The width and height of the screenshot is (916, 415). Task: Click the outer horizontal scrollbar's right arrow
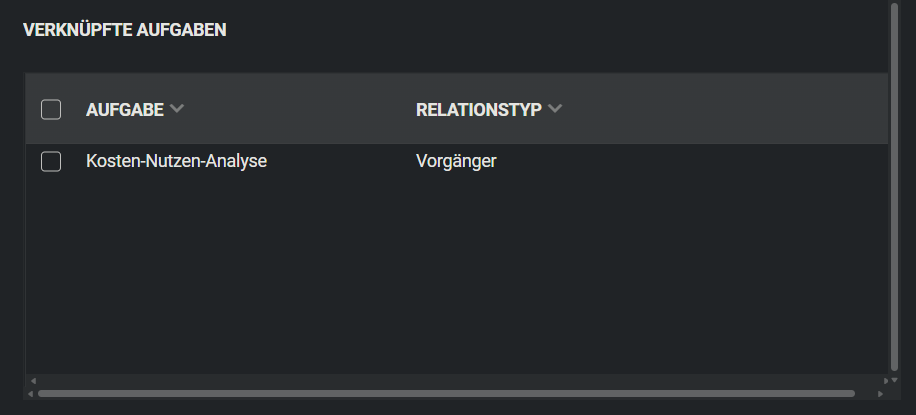(x=880, y=394)
